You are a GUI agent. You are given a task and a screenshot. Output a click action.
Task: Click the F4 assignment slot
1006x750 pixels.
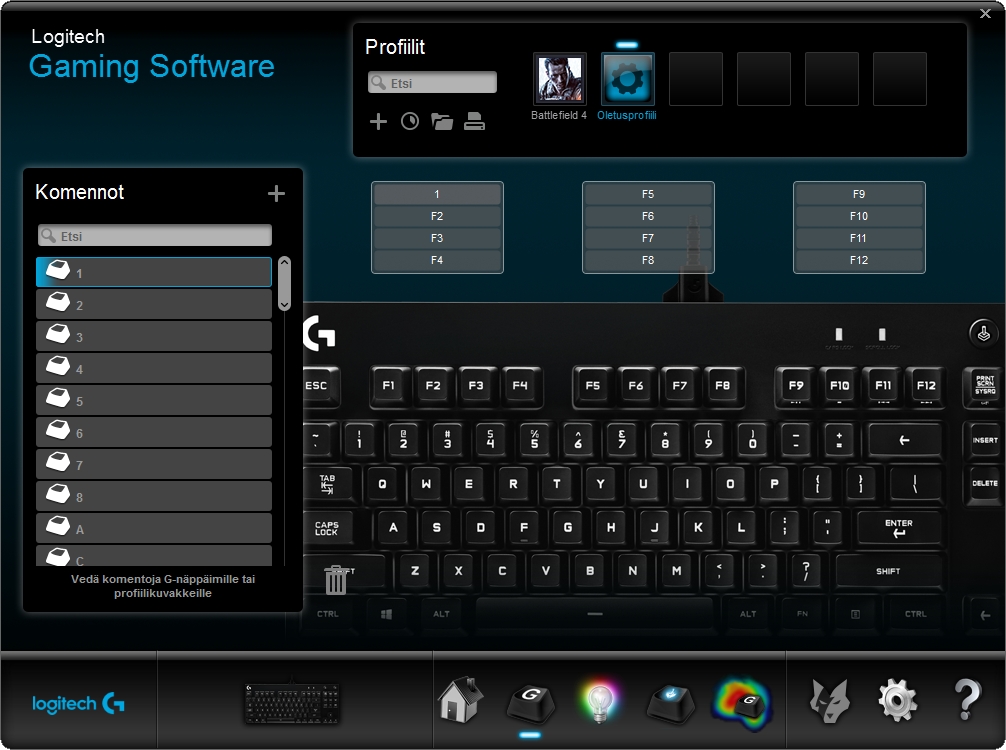point(437,260)
